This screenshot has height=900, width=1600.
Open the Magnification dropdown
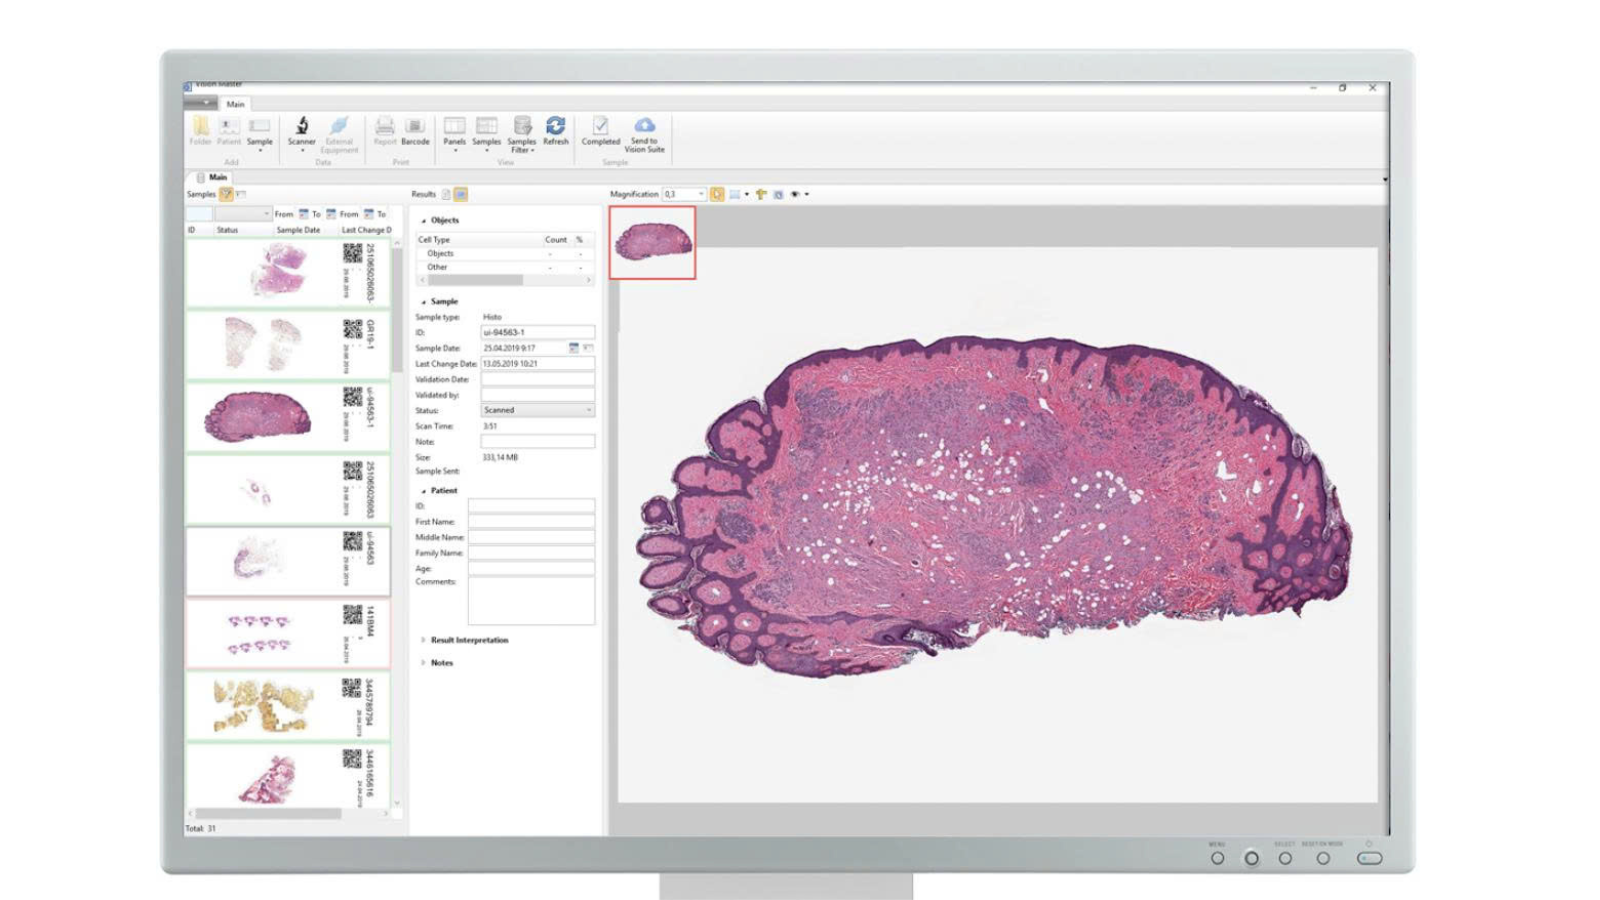point(701,194)
